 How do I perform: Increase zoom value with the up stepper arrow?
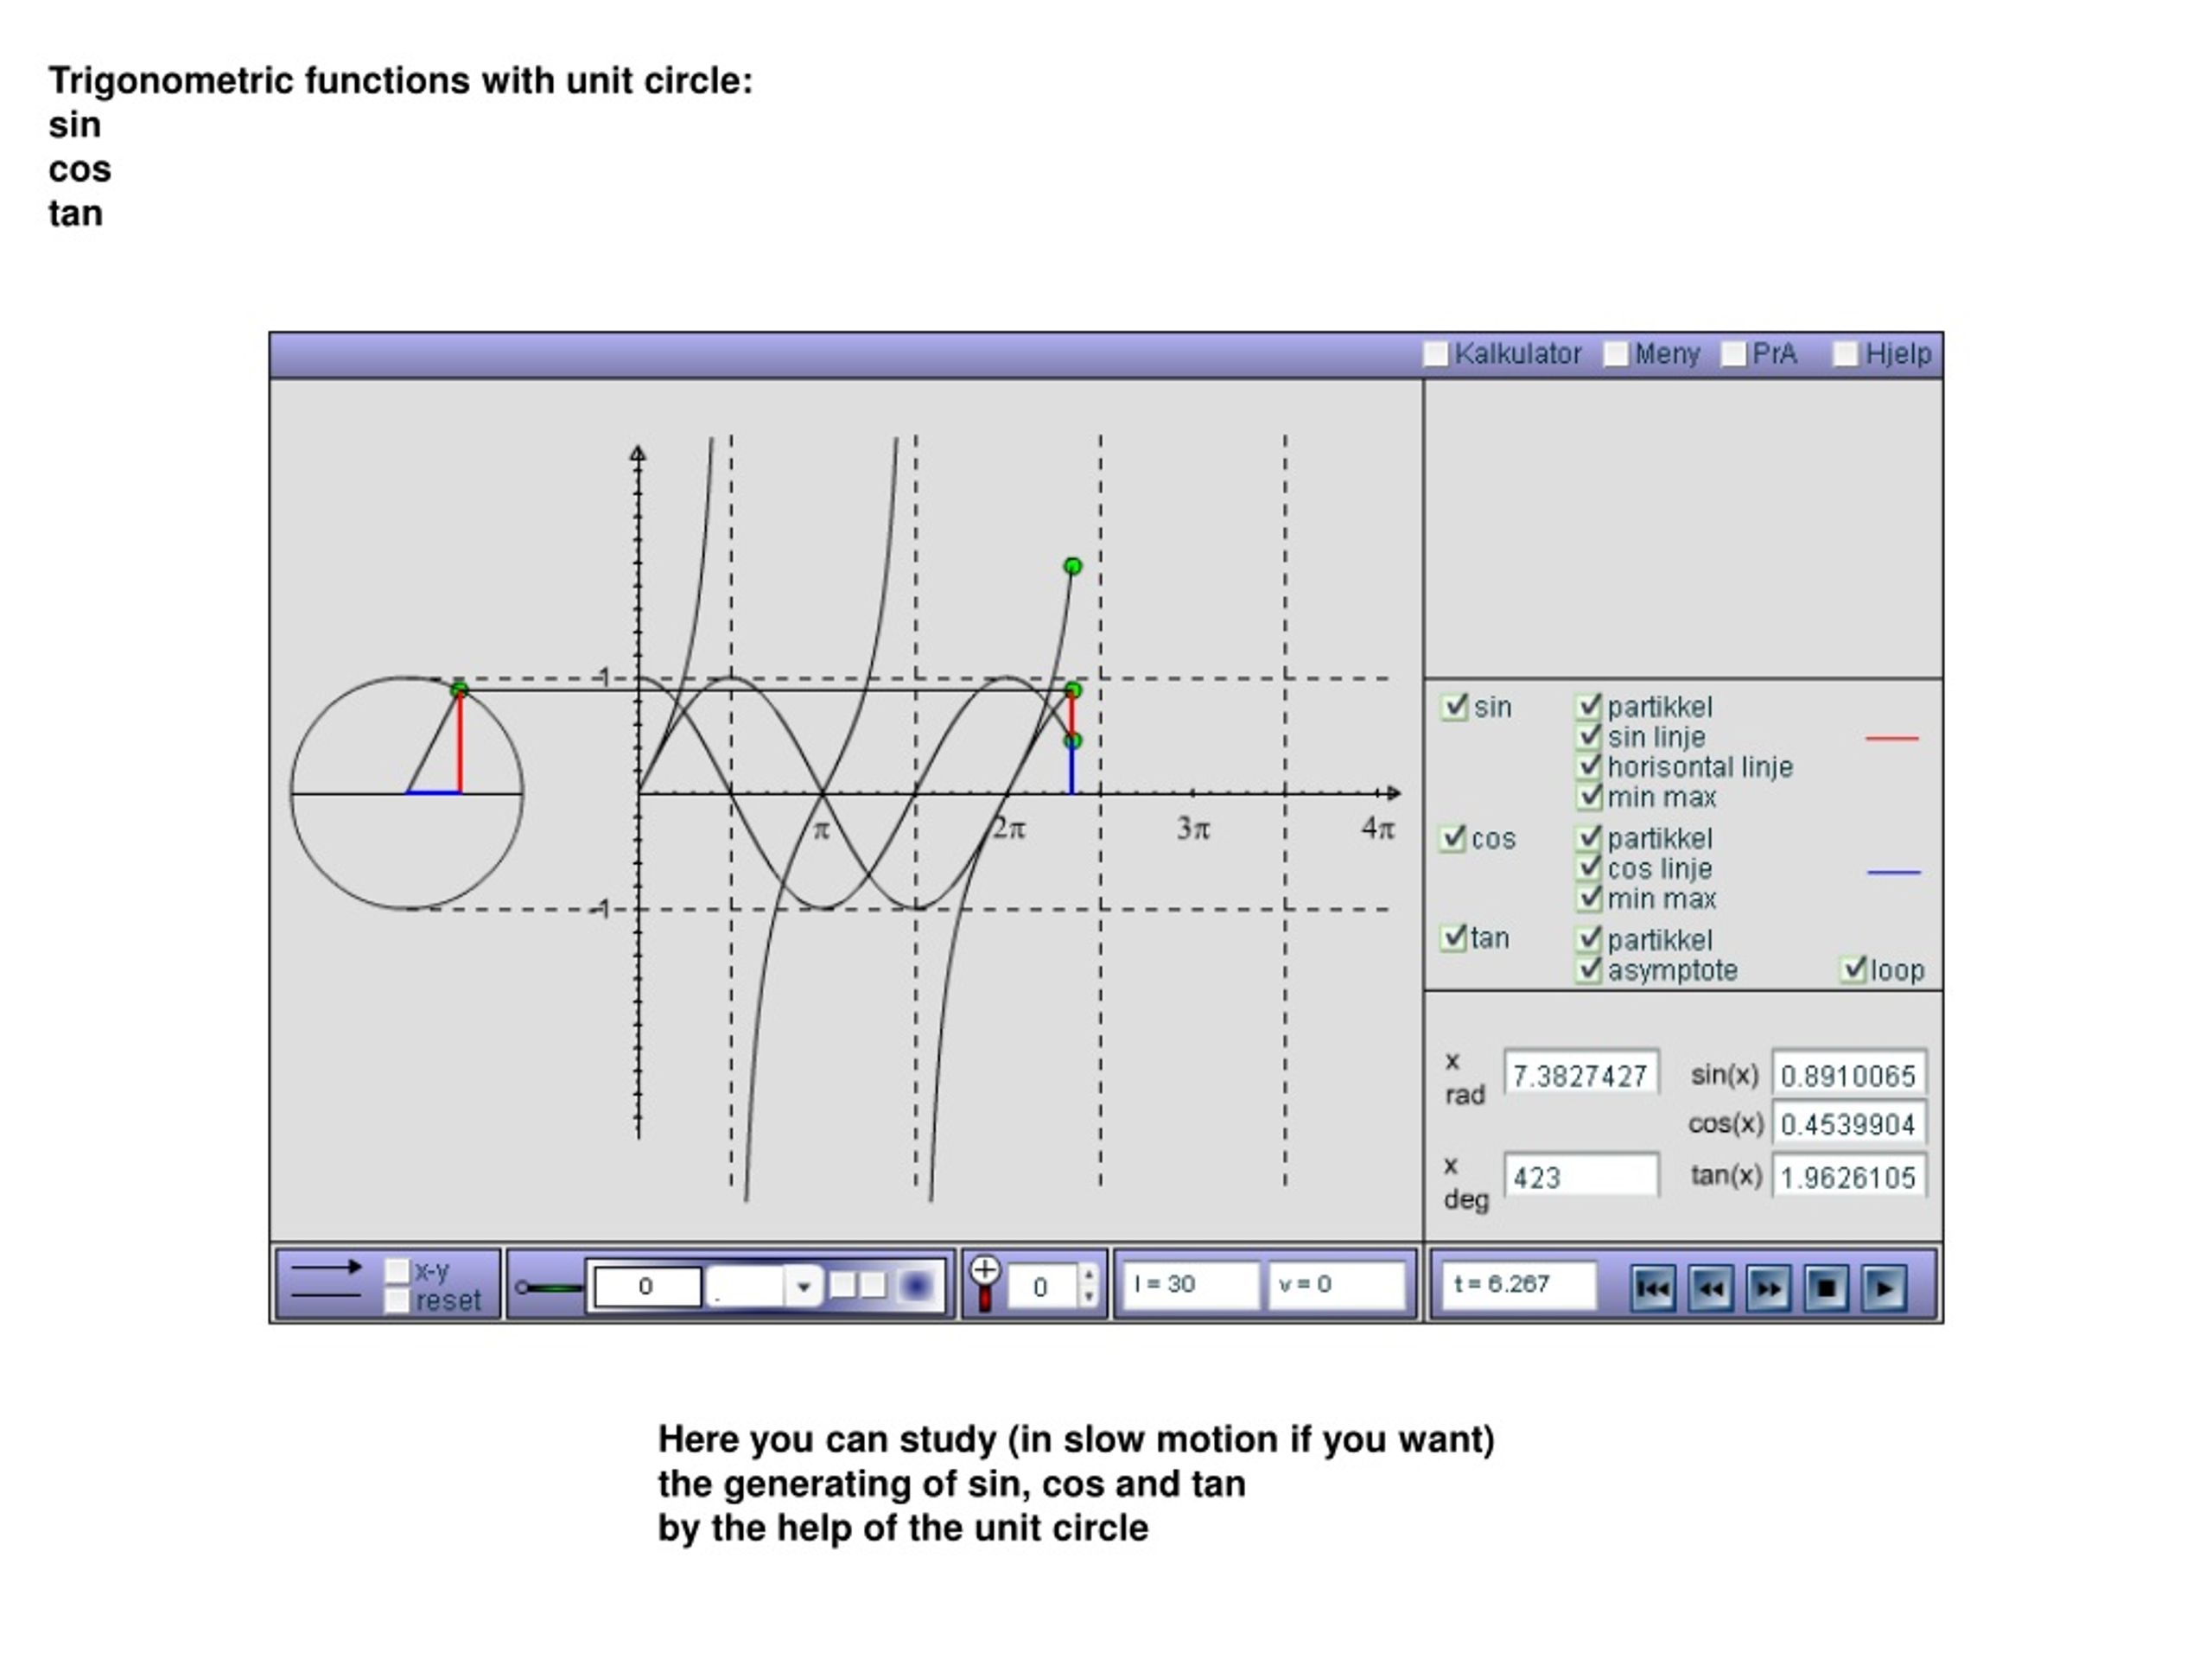1089,1275
